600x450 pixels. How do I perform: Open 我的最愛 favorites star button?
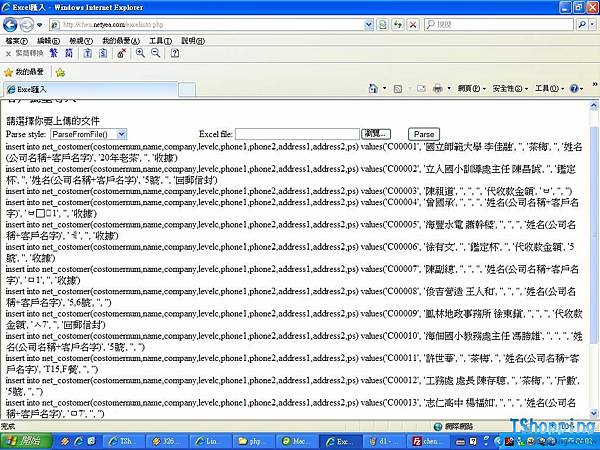24,72
